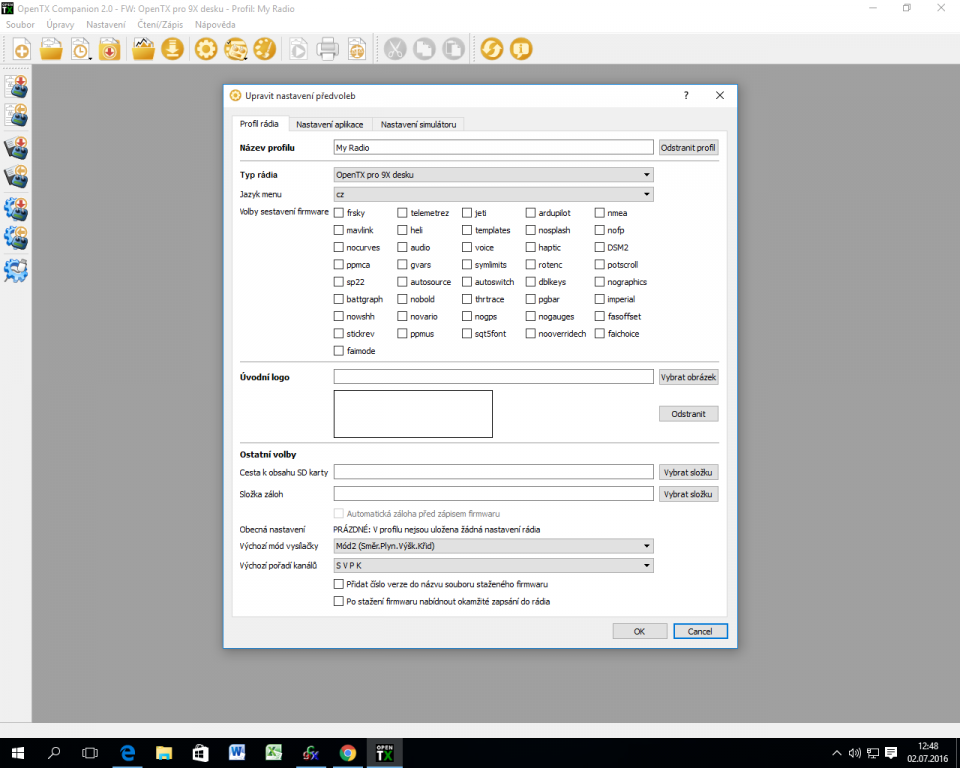Check the haptic build option
Screen dimensions: 960x768
[x=531, y=247]
